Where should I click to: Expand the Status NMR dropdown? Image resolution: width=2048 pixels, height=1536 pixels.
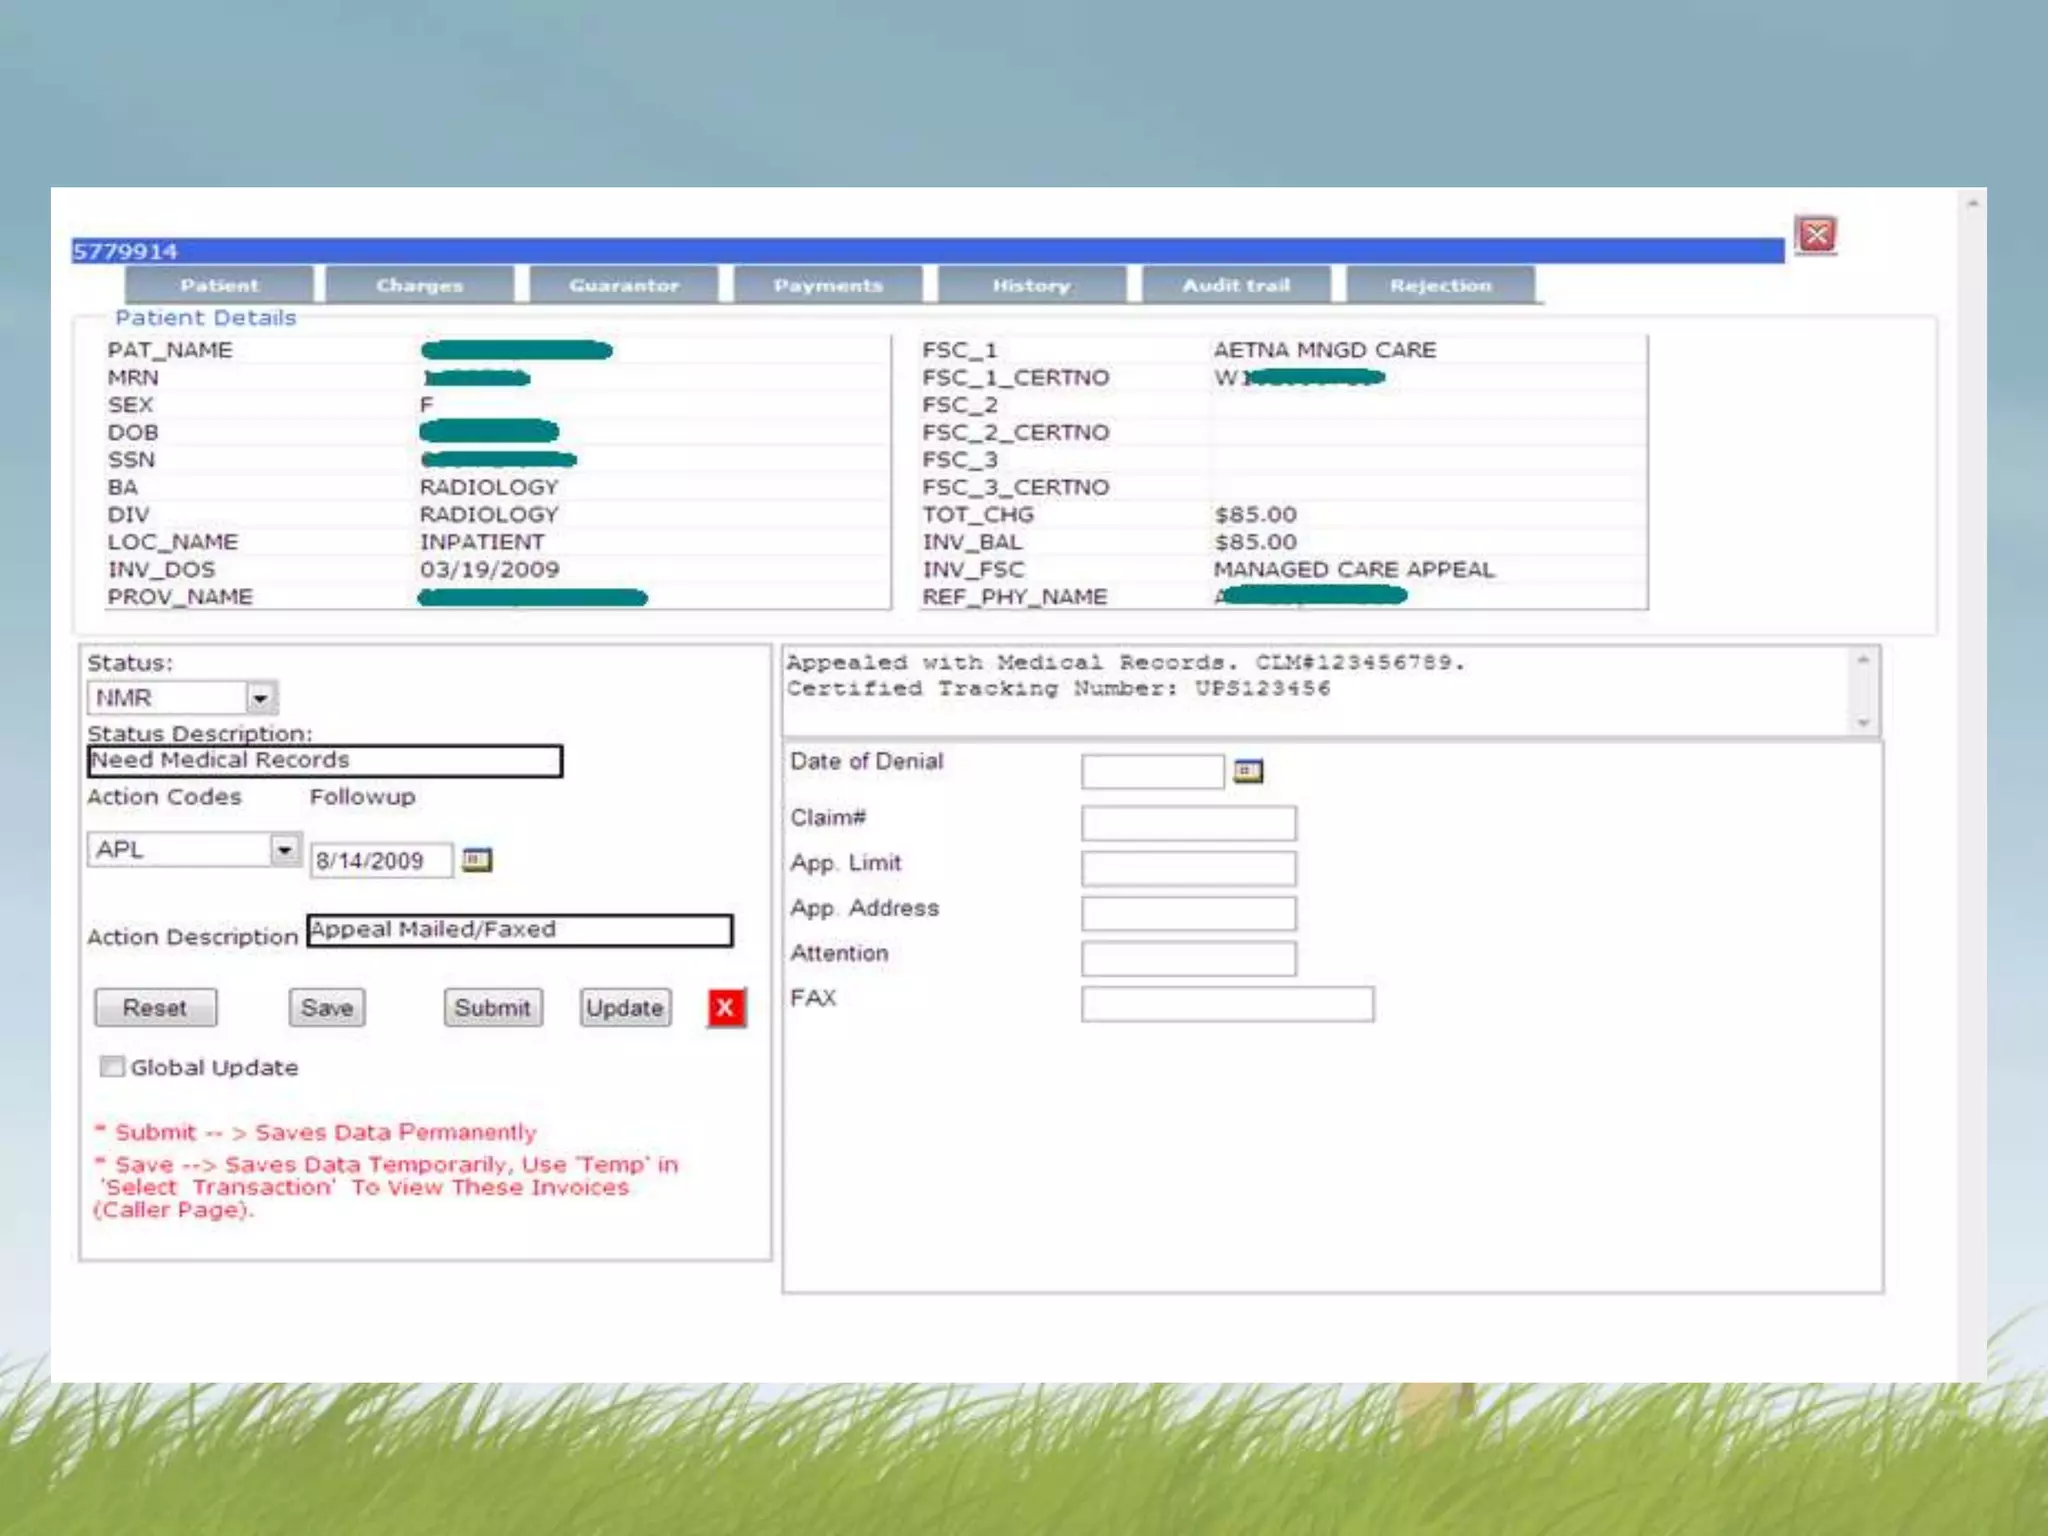coord(261,698)
